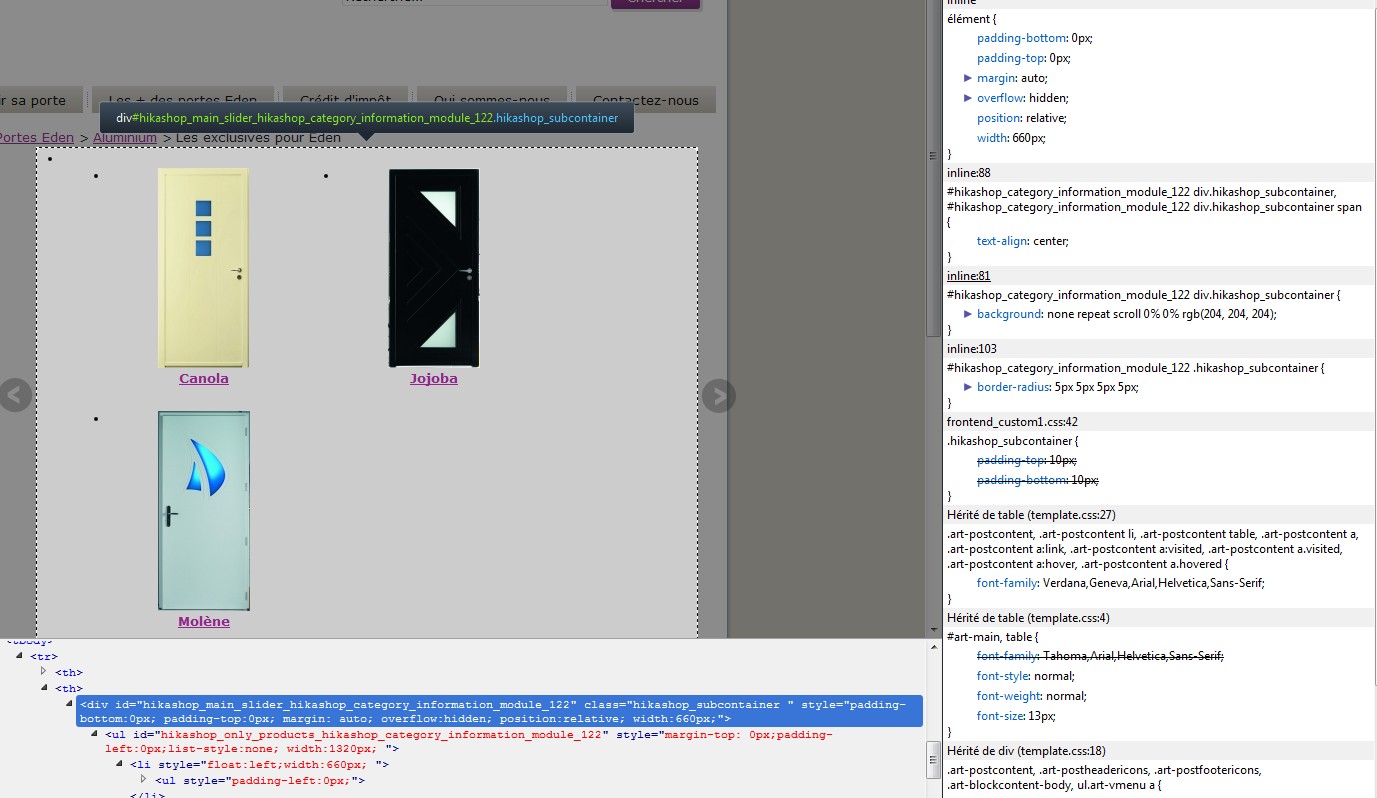Open the Canola door image
The height and width of the screenshot is (798, 1377).
[204, 268]
